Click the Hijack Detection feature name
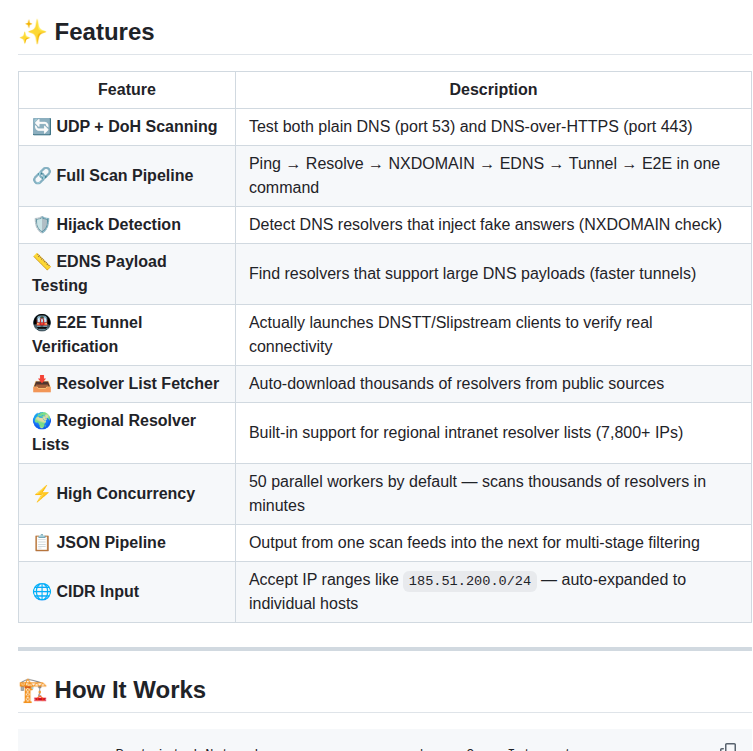Image resolution: width=753 pixels, height=751 pixels. click(119, 225)
